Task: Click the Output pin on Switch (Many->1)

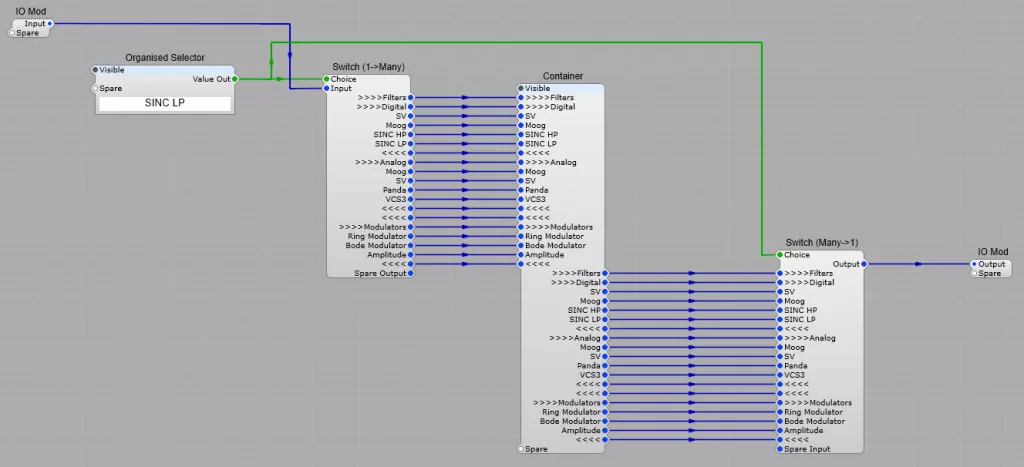Action: coord(864,264)
